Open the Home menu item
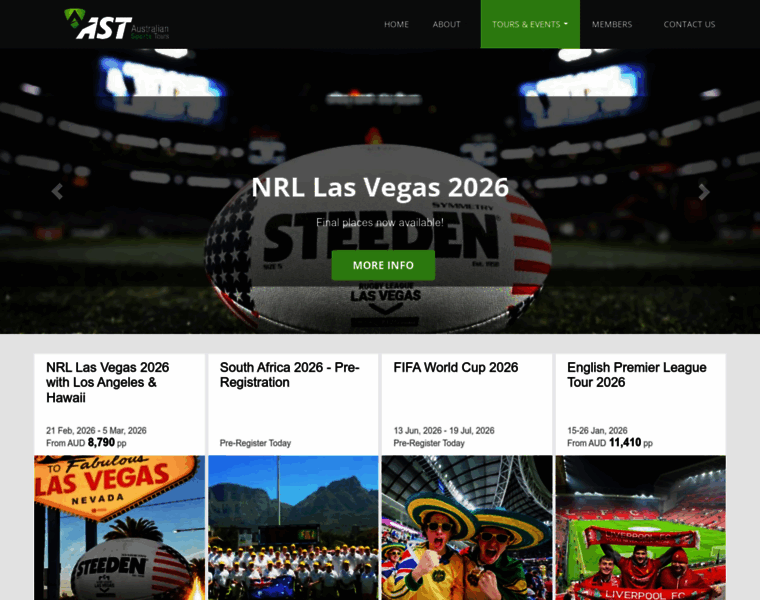This screenshot has width=760, height=600. (396, 24)
